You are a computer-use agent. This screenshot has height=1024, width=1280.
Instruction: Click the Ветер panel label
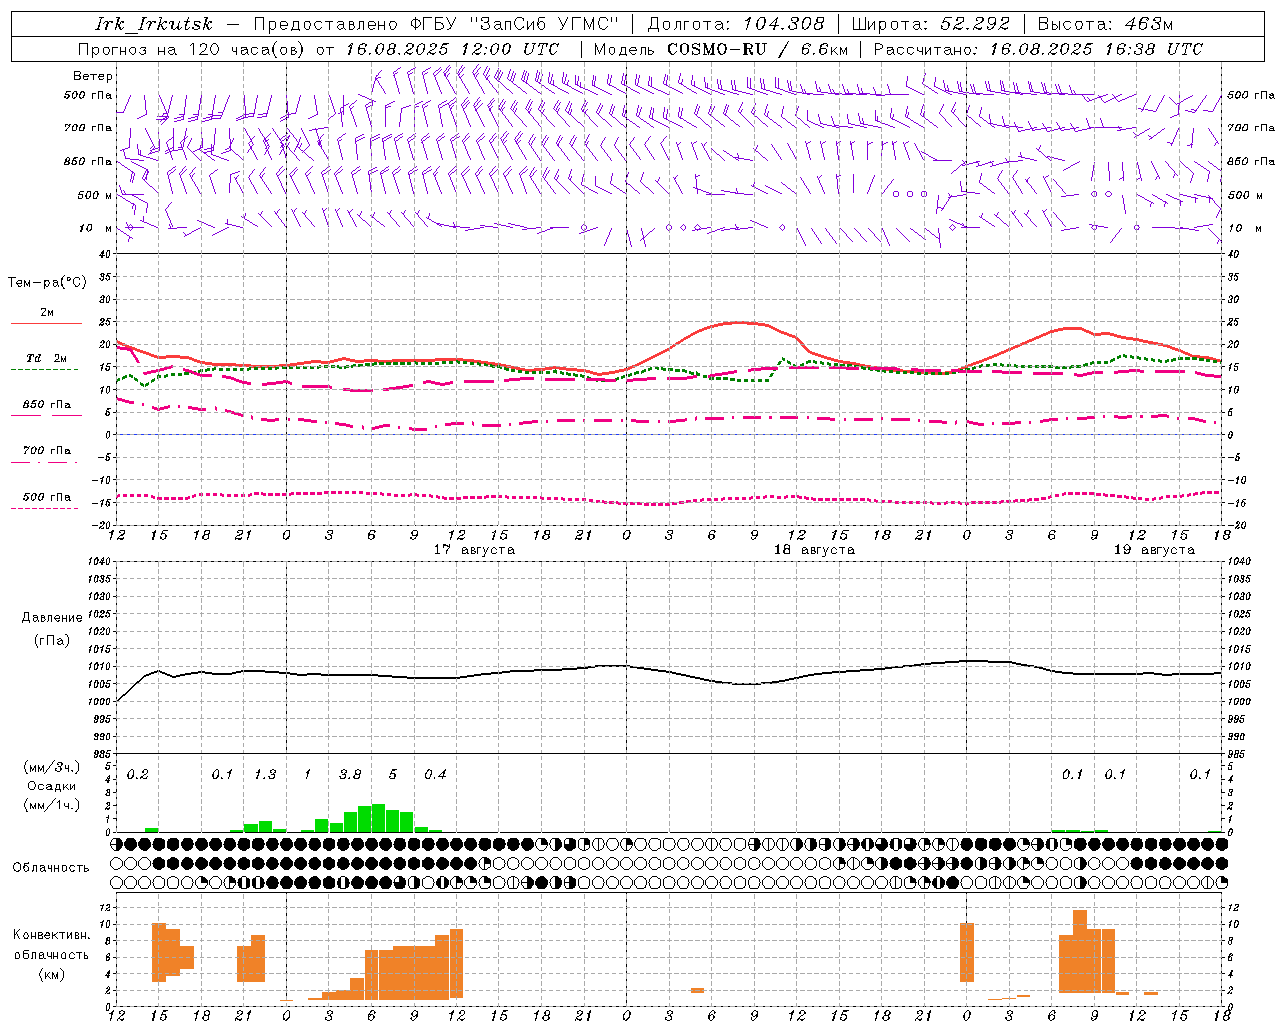(x=93, y=76)
